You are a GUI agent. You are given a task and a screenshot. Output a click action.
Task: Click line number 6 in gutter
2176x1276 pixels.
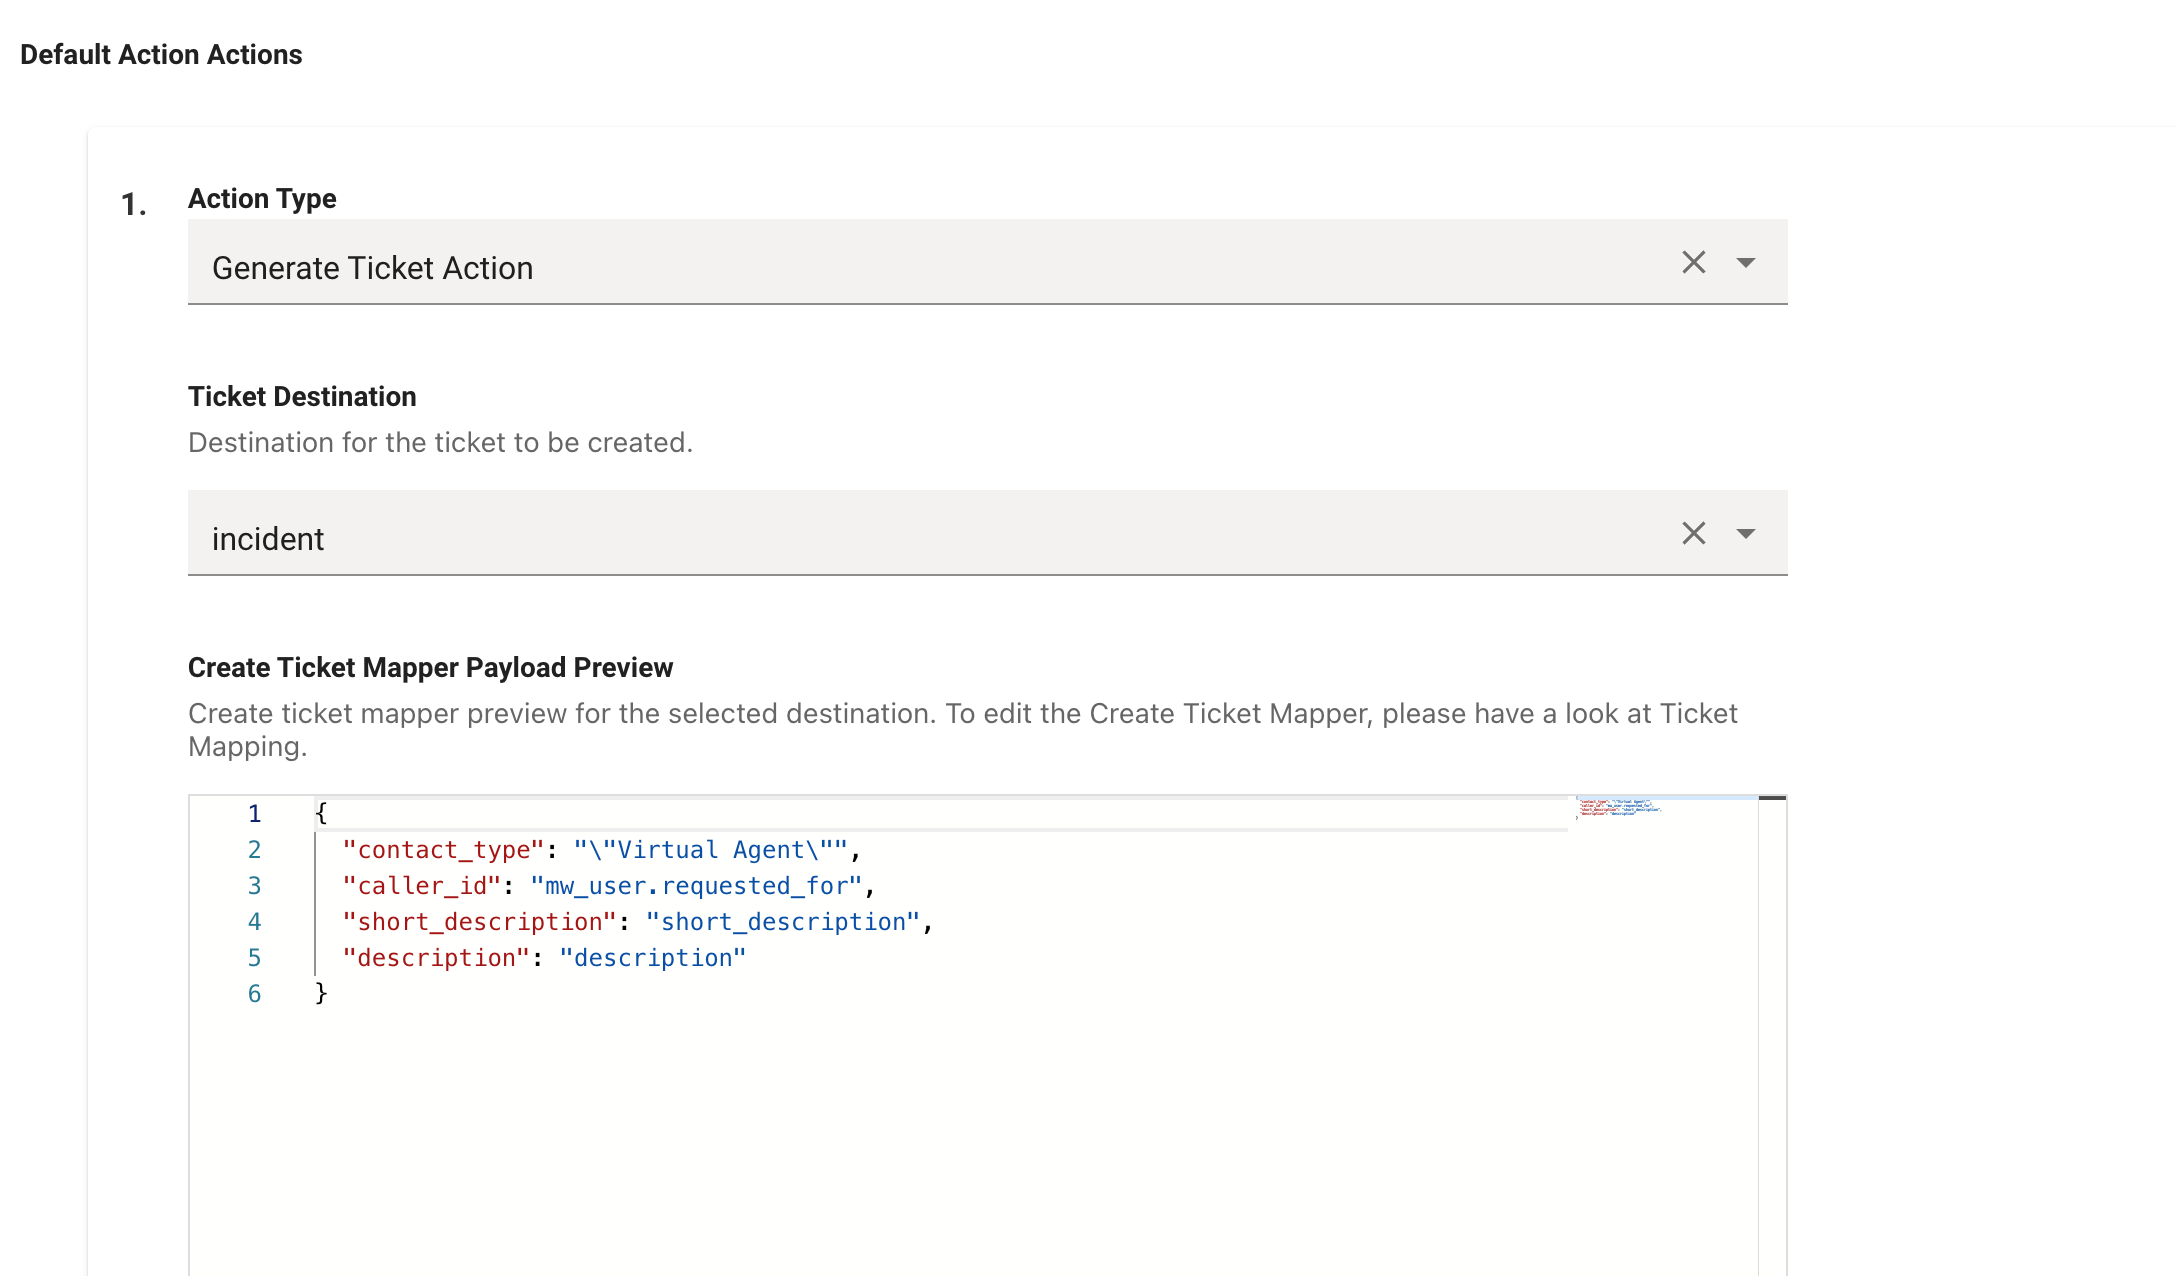(254, 994)
